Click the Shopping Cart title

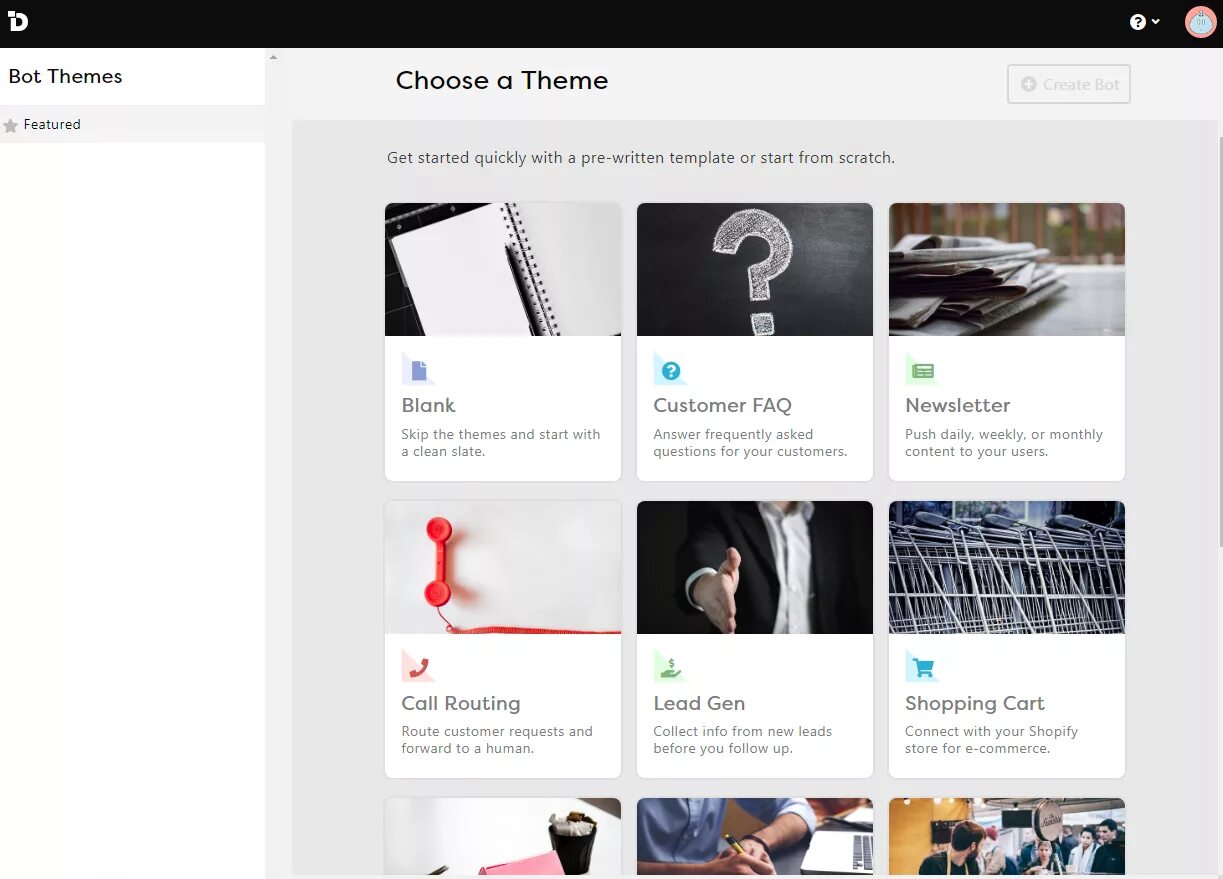pyautogui.click(x=974, y=703)
